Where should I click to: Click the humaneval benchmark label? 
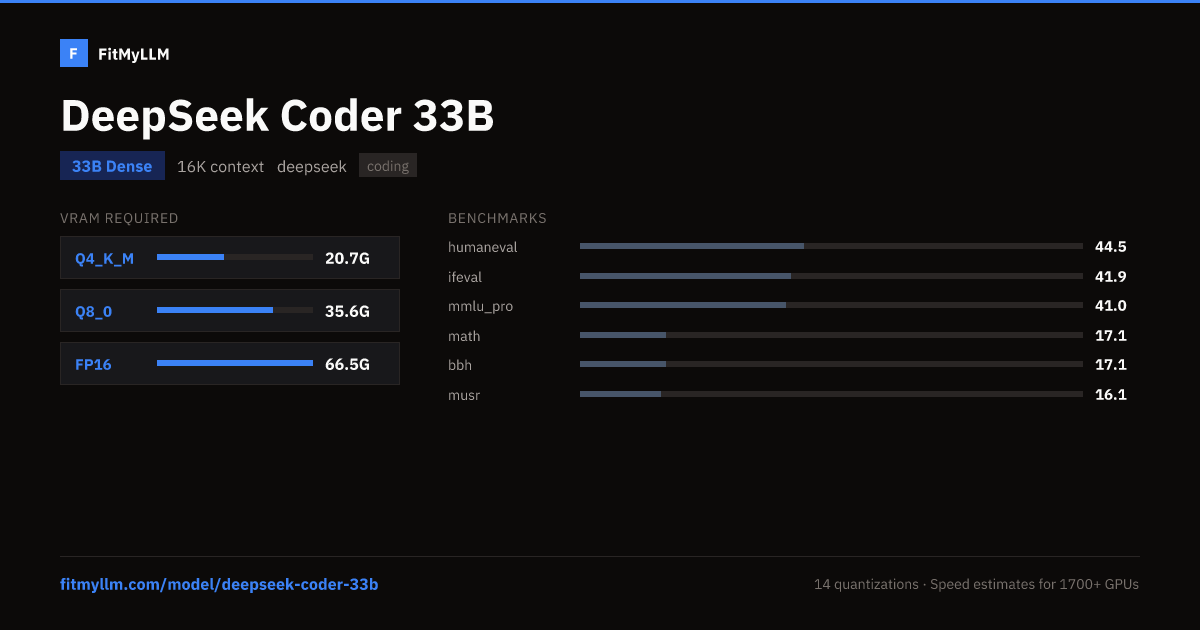(483, 247)
